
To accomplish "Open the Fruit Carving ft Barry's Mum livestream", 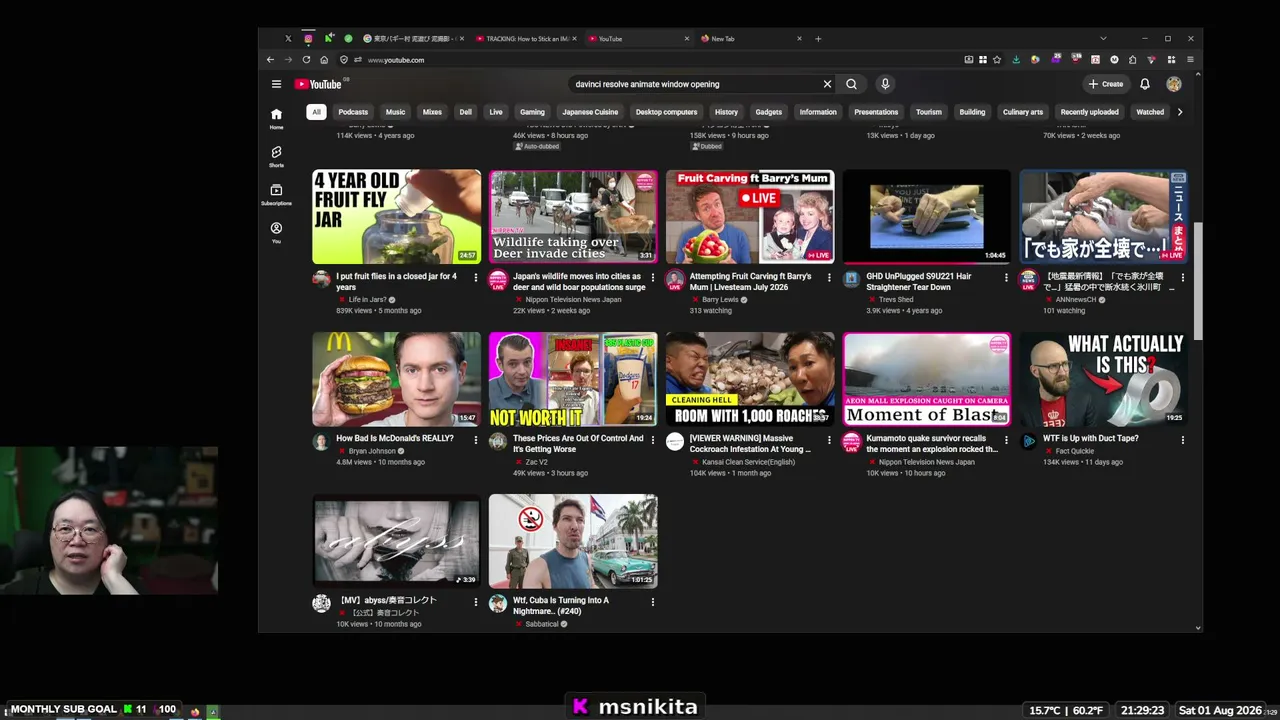I will (750, 217).
